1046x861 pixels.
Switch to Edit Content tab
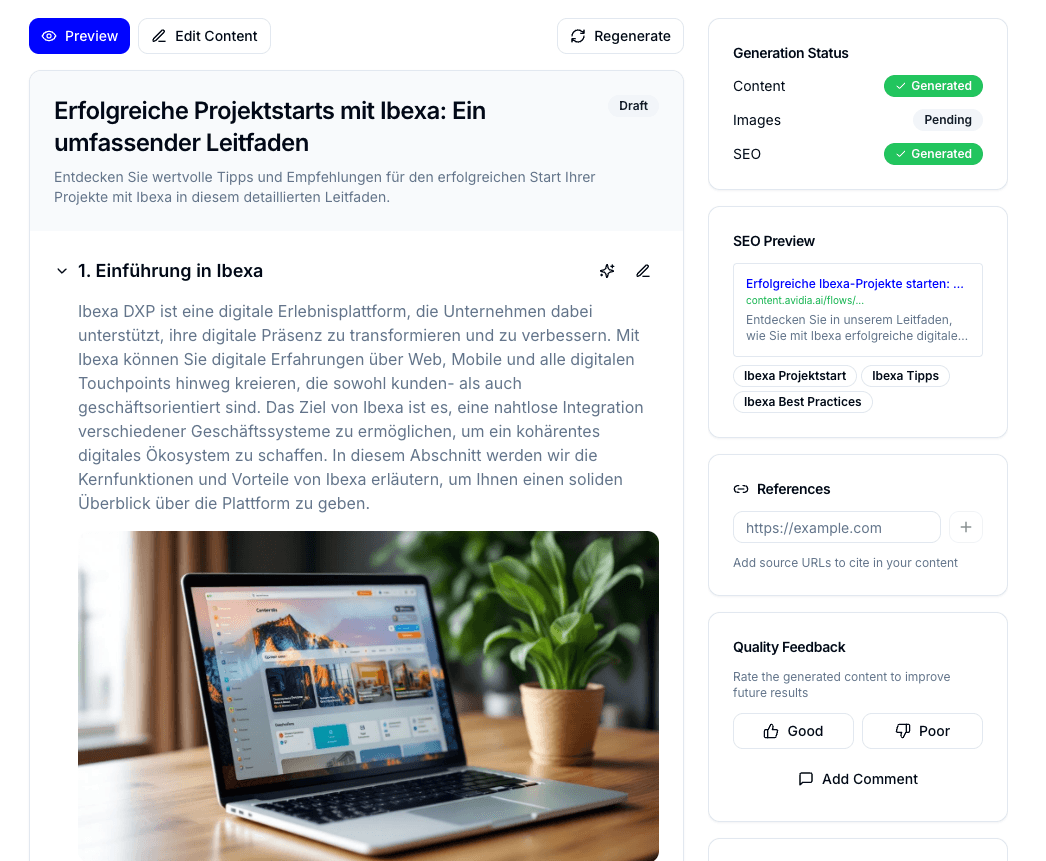pos(204,36)
